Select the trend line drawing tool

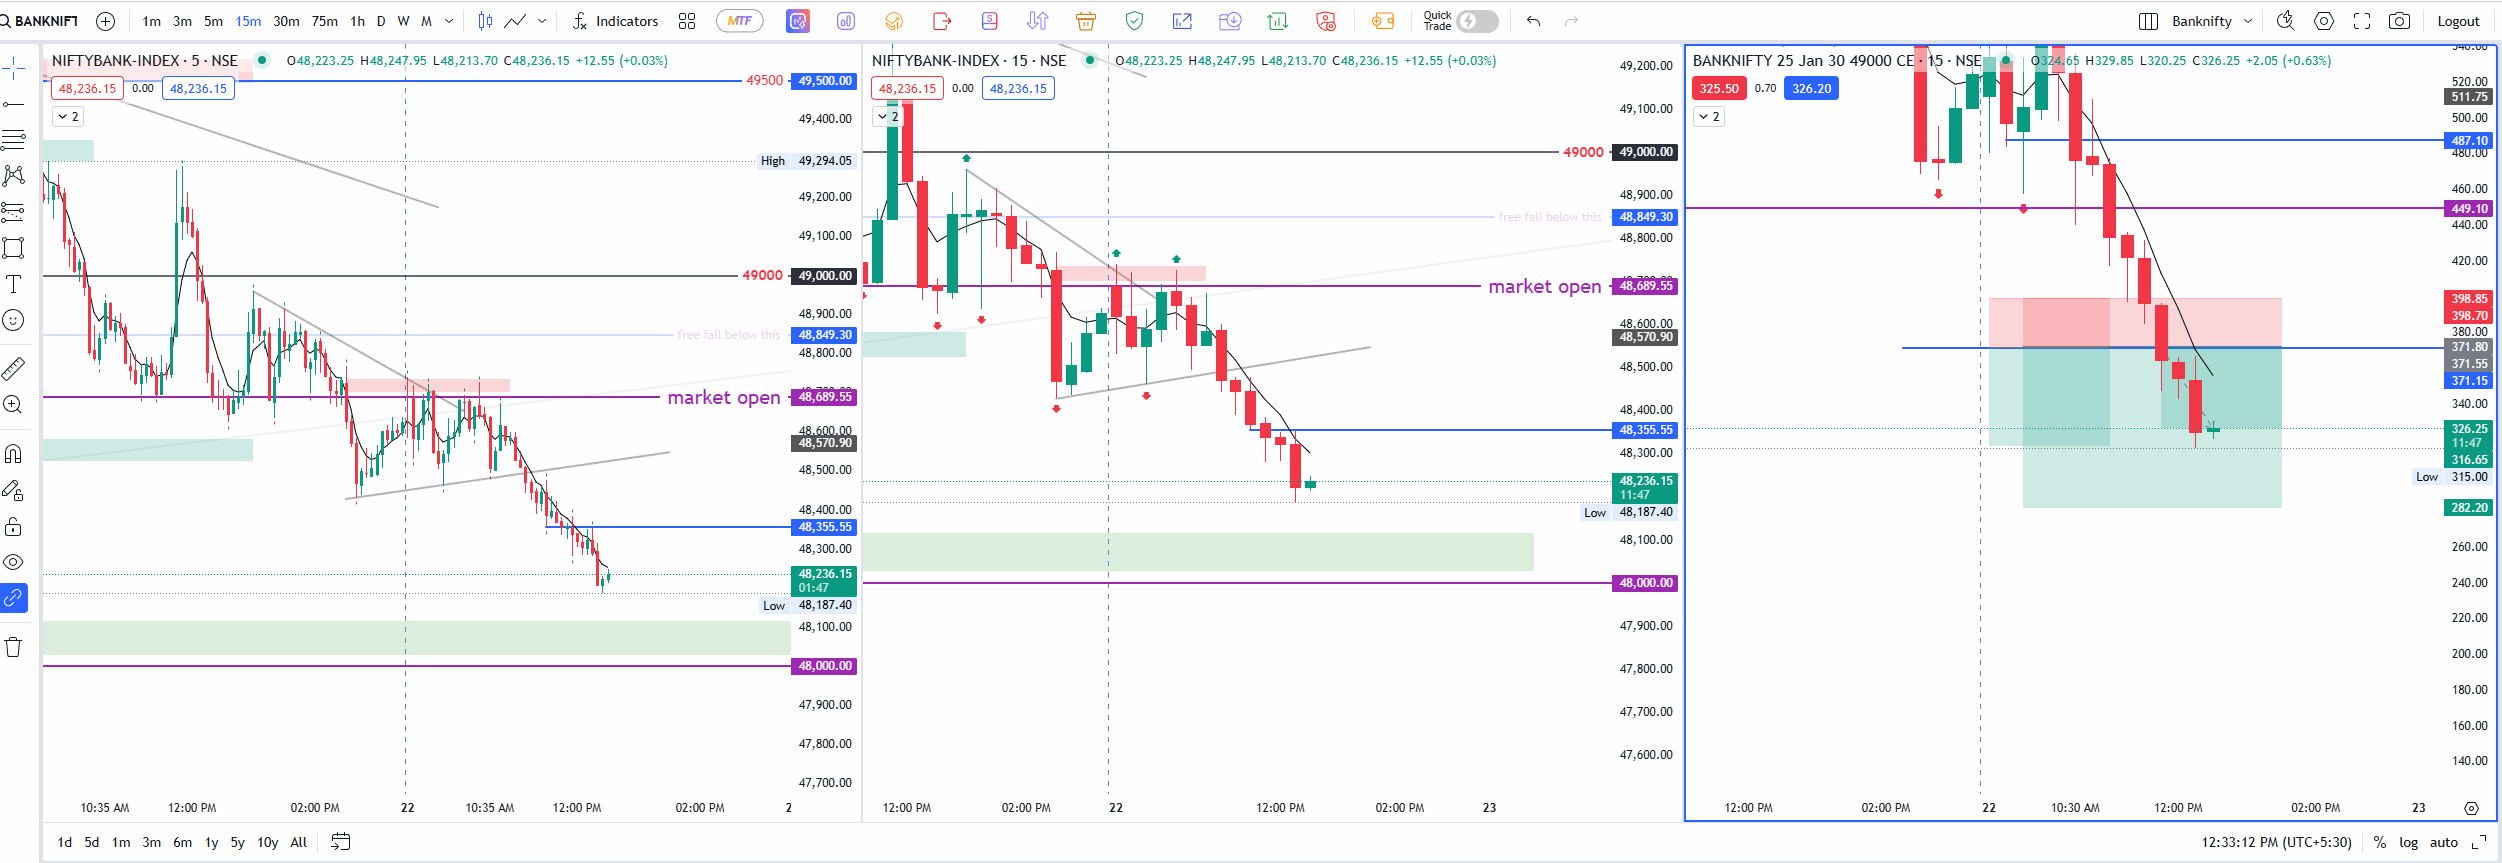pyautogui.click(x=13, y=104)
